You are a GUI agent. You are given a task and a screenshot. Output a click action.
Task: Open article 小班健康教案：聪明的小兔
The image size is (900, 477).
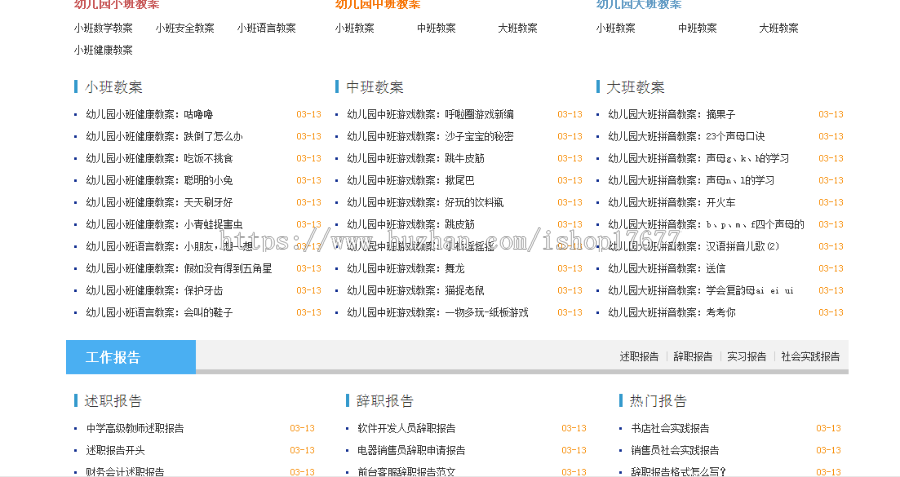pyautogui.click(x=159, y=180)
